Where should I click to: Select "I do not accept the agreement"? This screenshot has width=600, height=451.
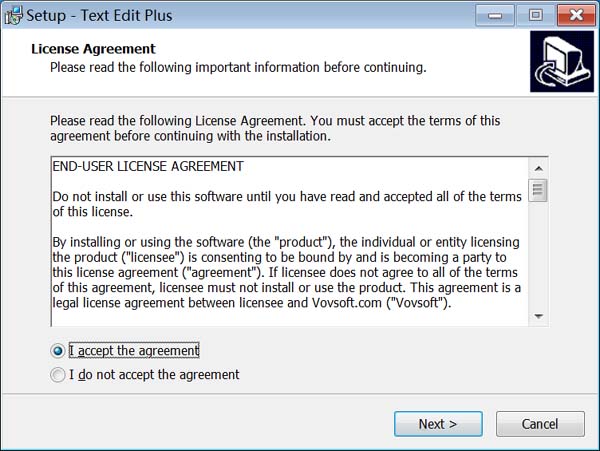(x=57, y=375)
